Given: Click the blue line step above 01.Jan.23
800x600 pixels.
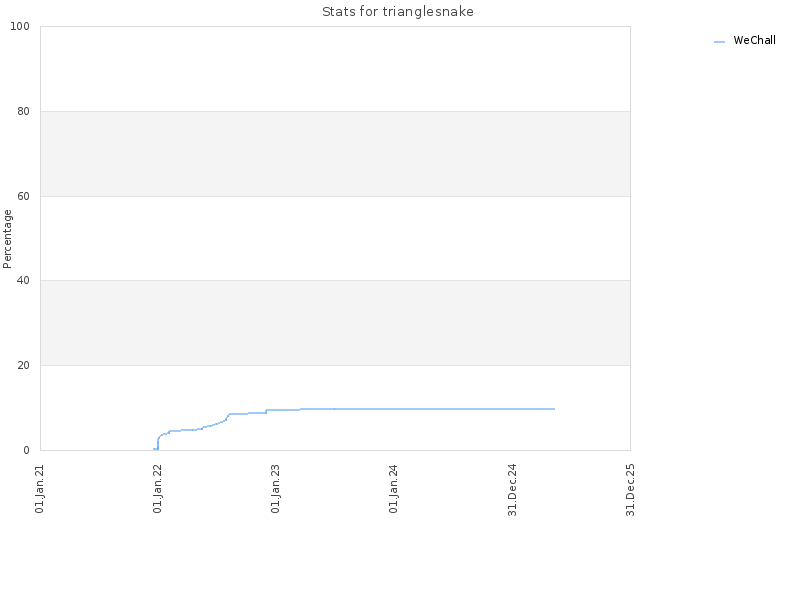Looking at the screenshot, I should pyautogui.click(x=266, y=411).
